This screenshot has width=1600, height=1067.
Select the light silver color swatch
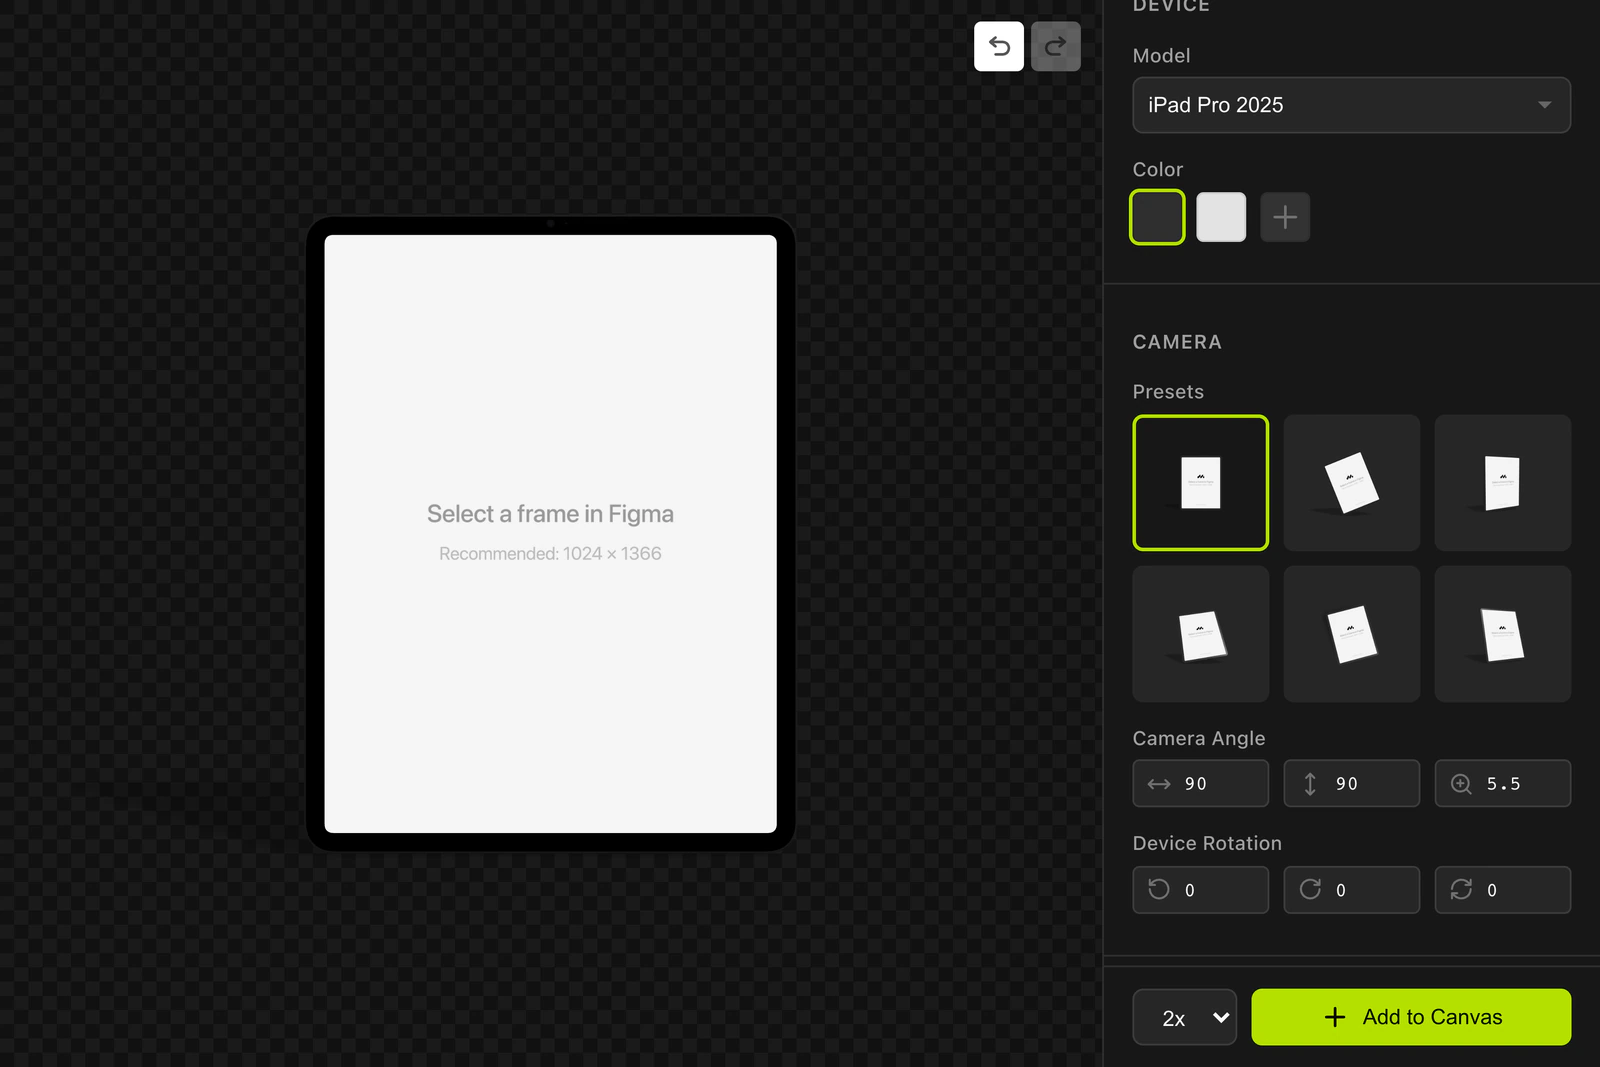(x=1221, y=217)
